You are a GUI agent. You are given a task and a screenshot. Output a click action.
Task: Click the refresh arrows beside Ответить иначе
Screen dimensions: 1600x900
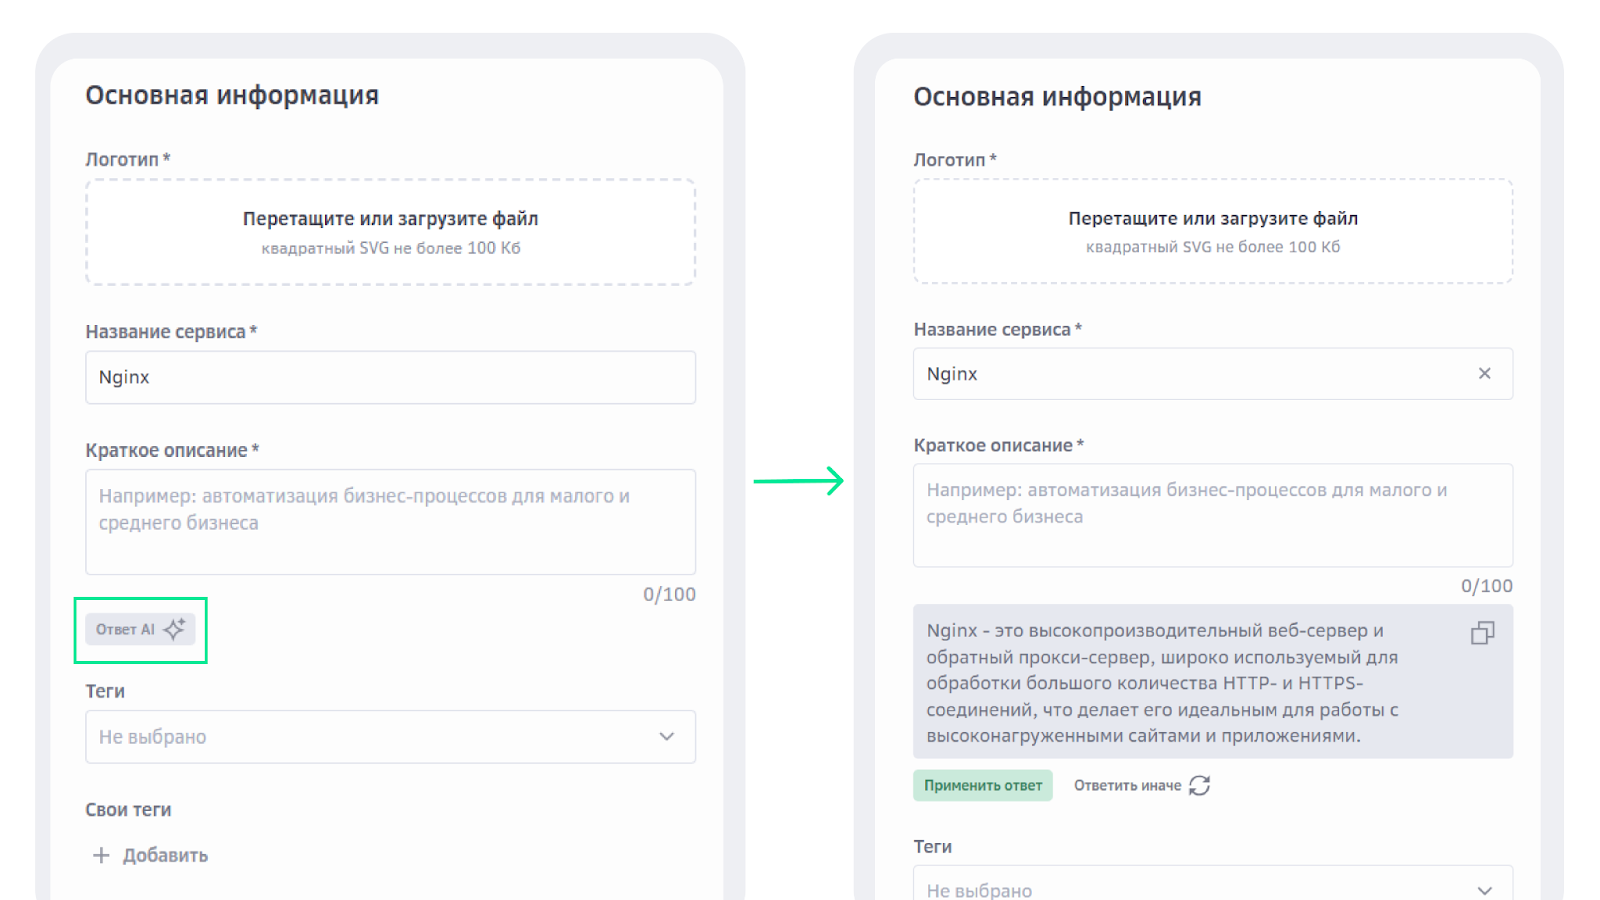(1200, 786)
